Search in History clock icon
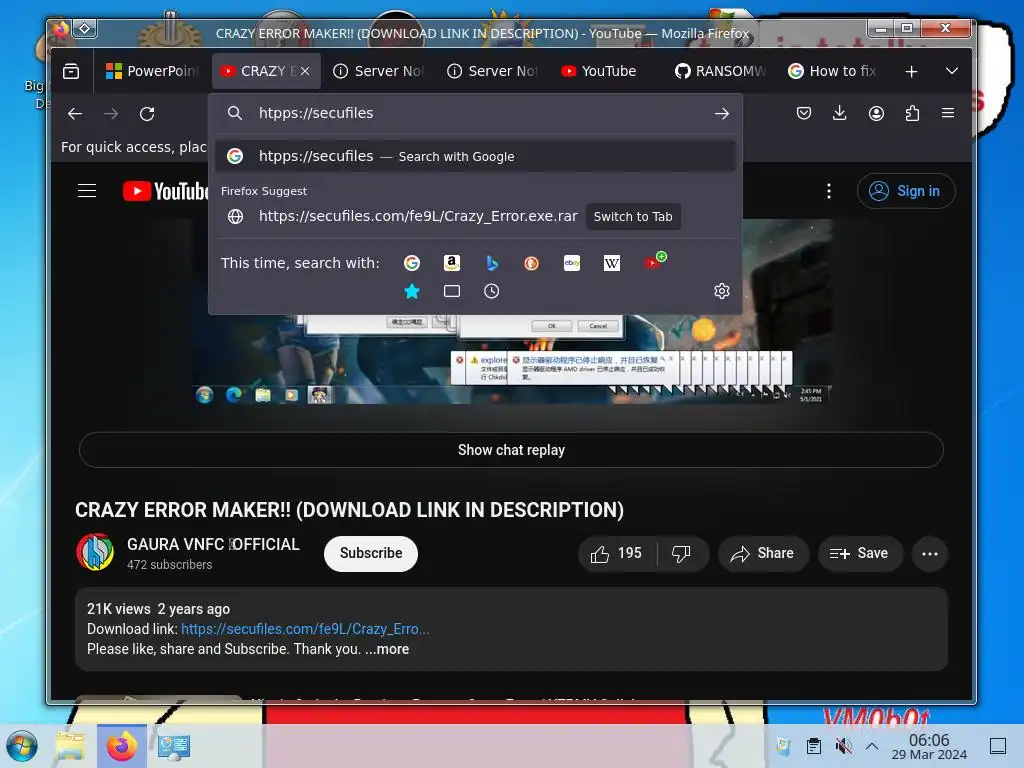The image size is (1024, 768). [492, 291]
